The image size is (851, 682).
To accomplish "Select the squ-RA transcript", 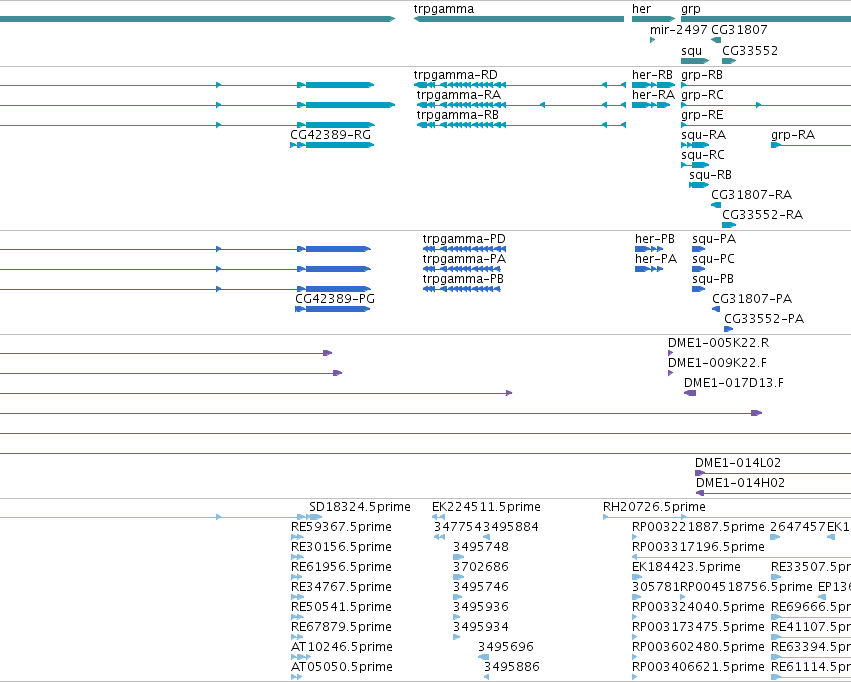I will (695, 145).
